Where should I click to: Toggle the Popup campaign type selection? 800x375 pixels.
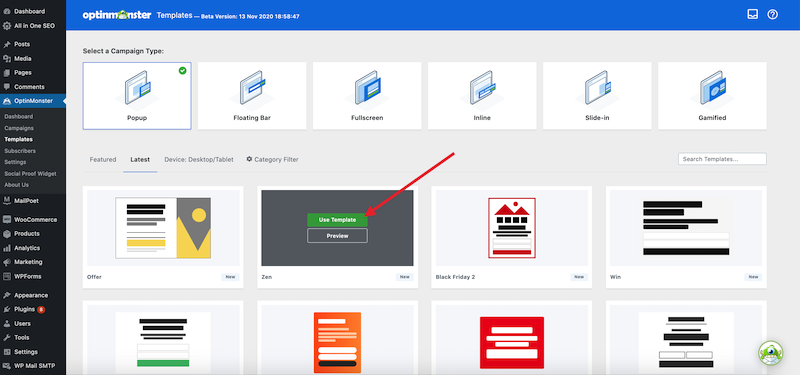[137, 96]
